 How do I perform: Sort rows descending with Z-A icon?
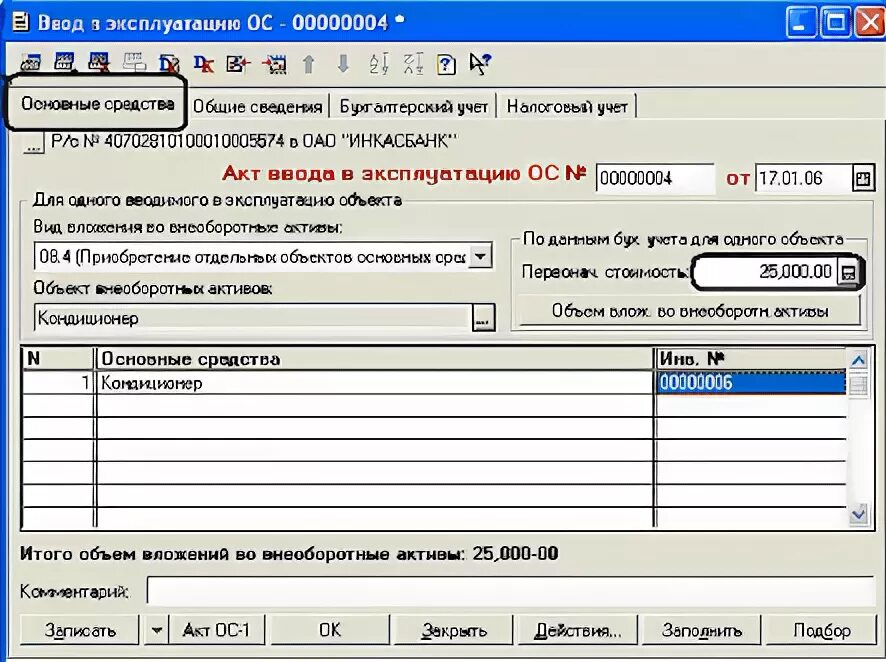[413, 63]
